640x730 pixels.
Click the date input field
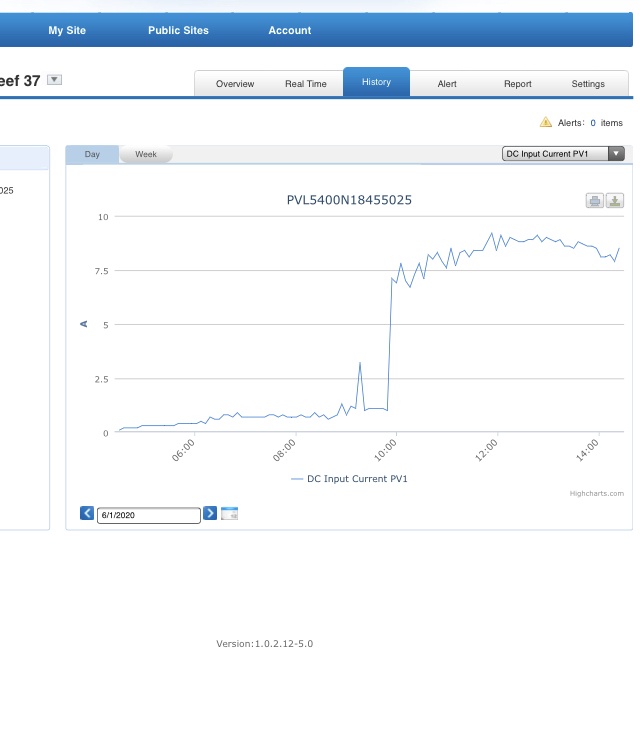pyautogui.click(x=149, y=515)
